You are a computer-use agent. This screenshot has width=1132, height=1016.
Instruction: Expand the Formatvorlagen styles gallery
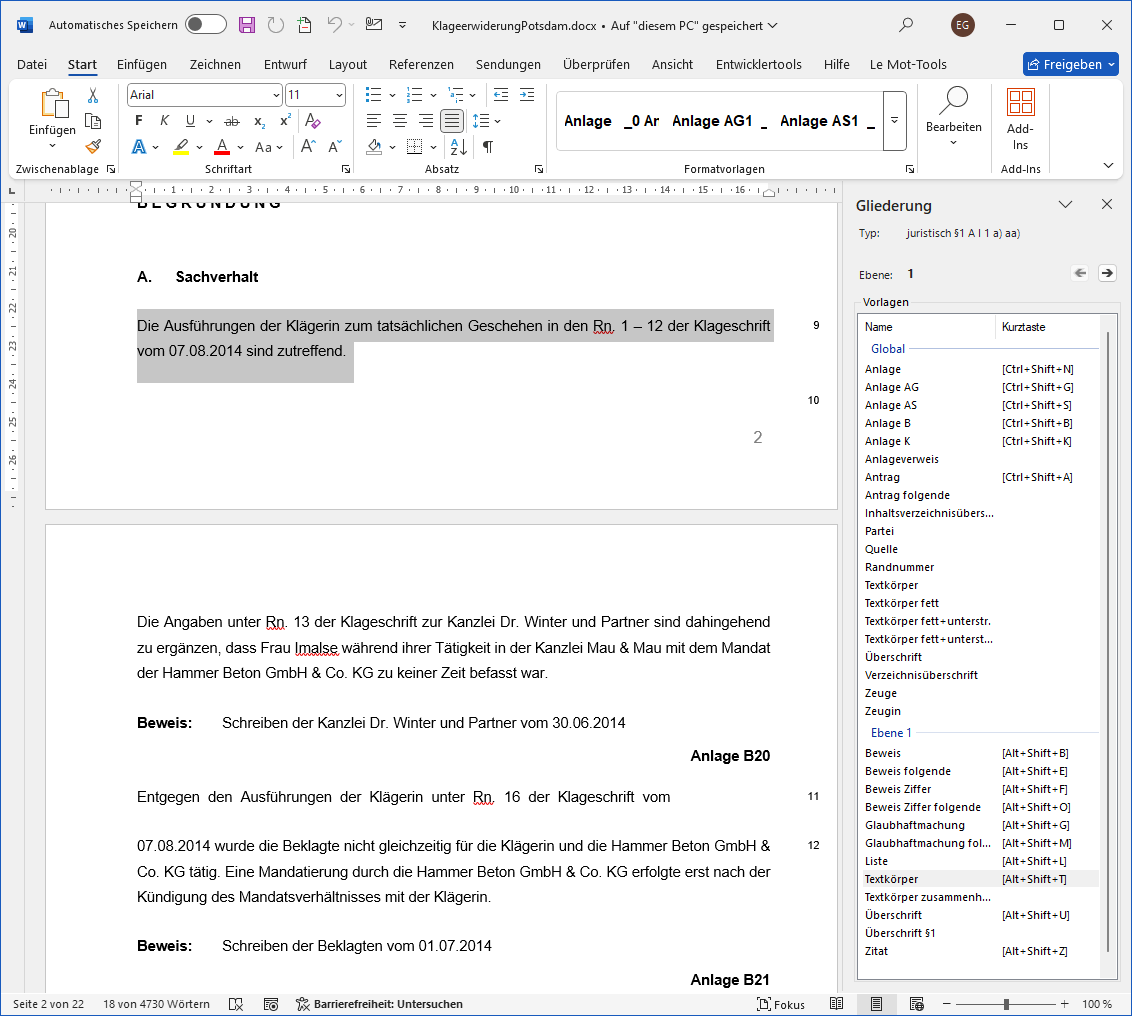click(x=894, y=121)
